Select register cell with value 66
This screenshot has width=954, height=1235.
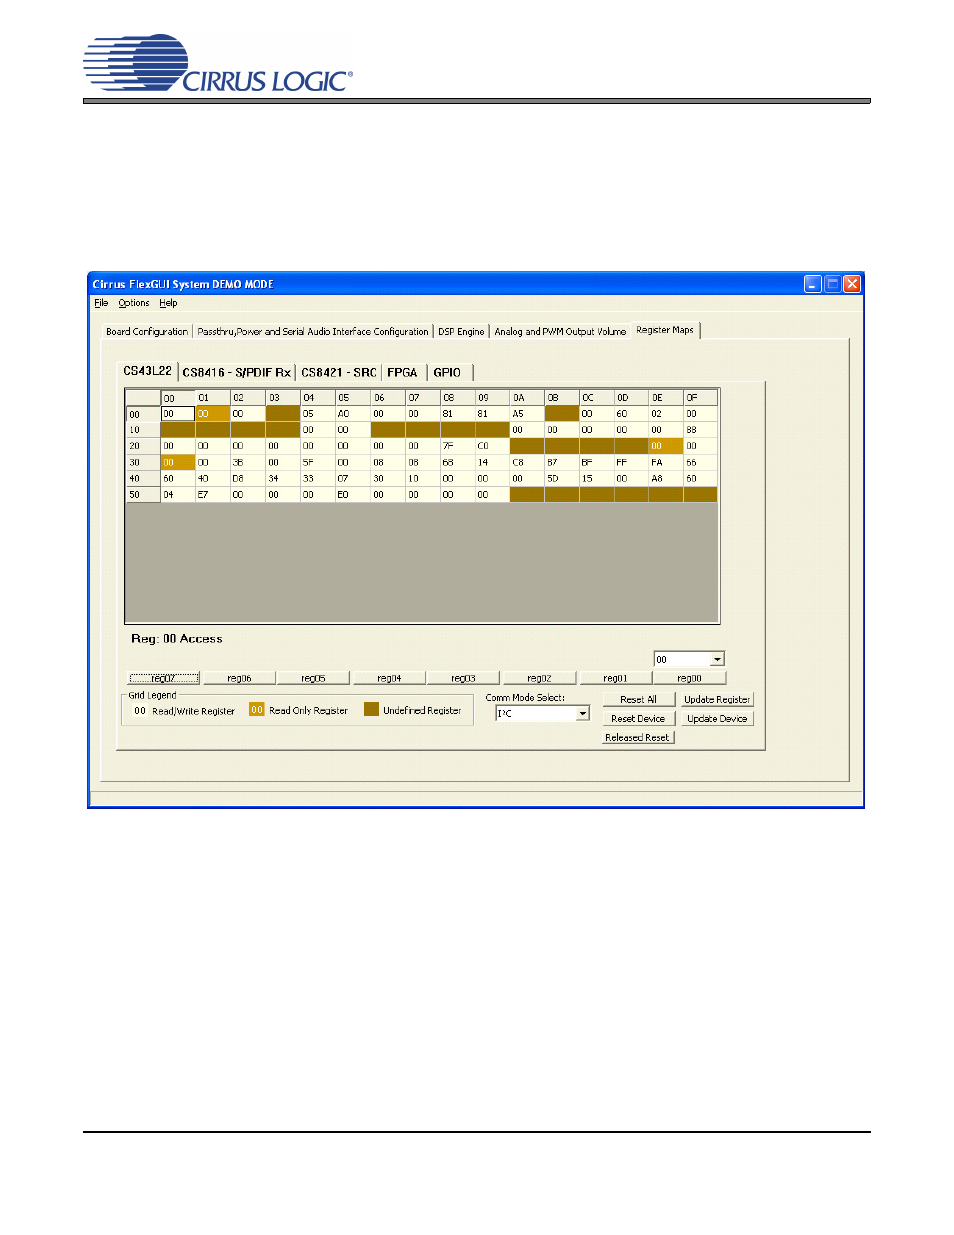click(701, 462)
